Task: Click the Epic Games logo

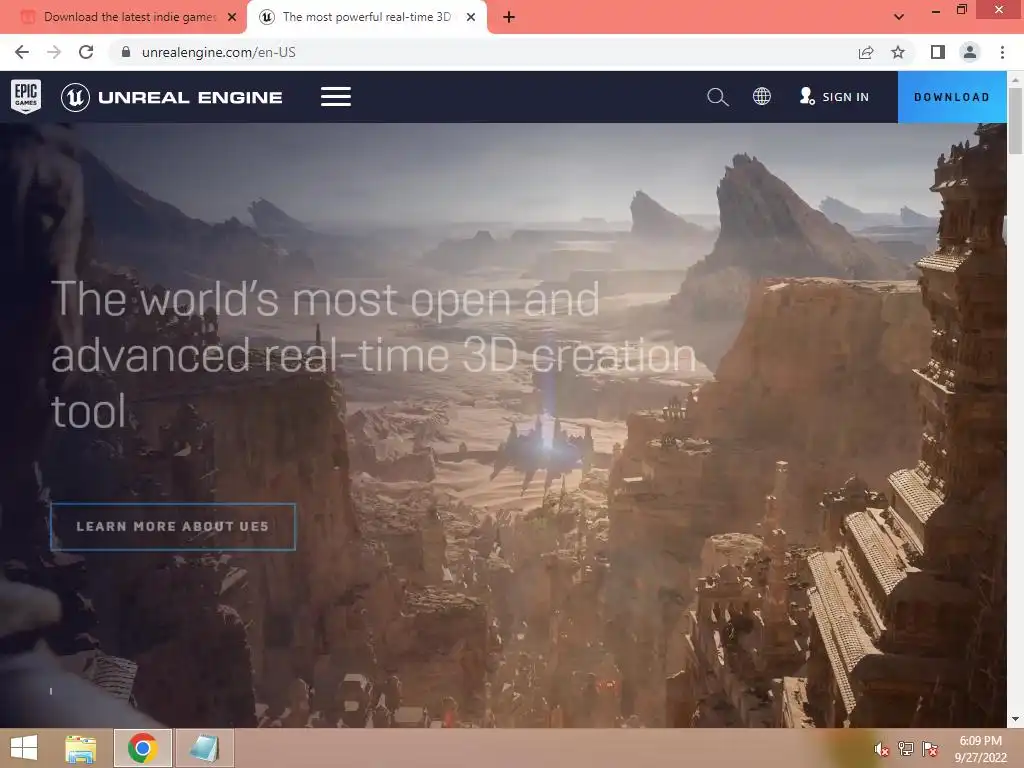Action: click(26, 97)
